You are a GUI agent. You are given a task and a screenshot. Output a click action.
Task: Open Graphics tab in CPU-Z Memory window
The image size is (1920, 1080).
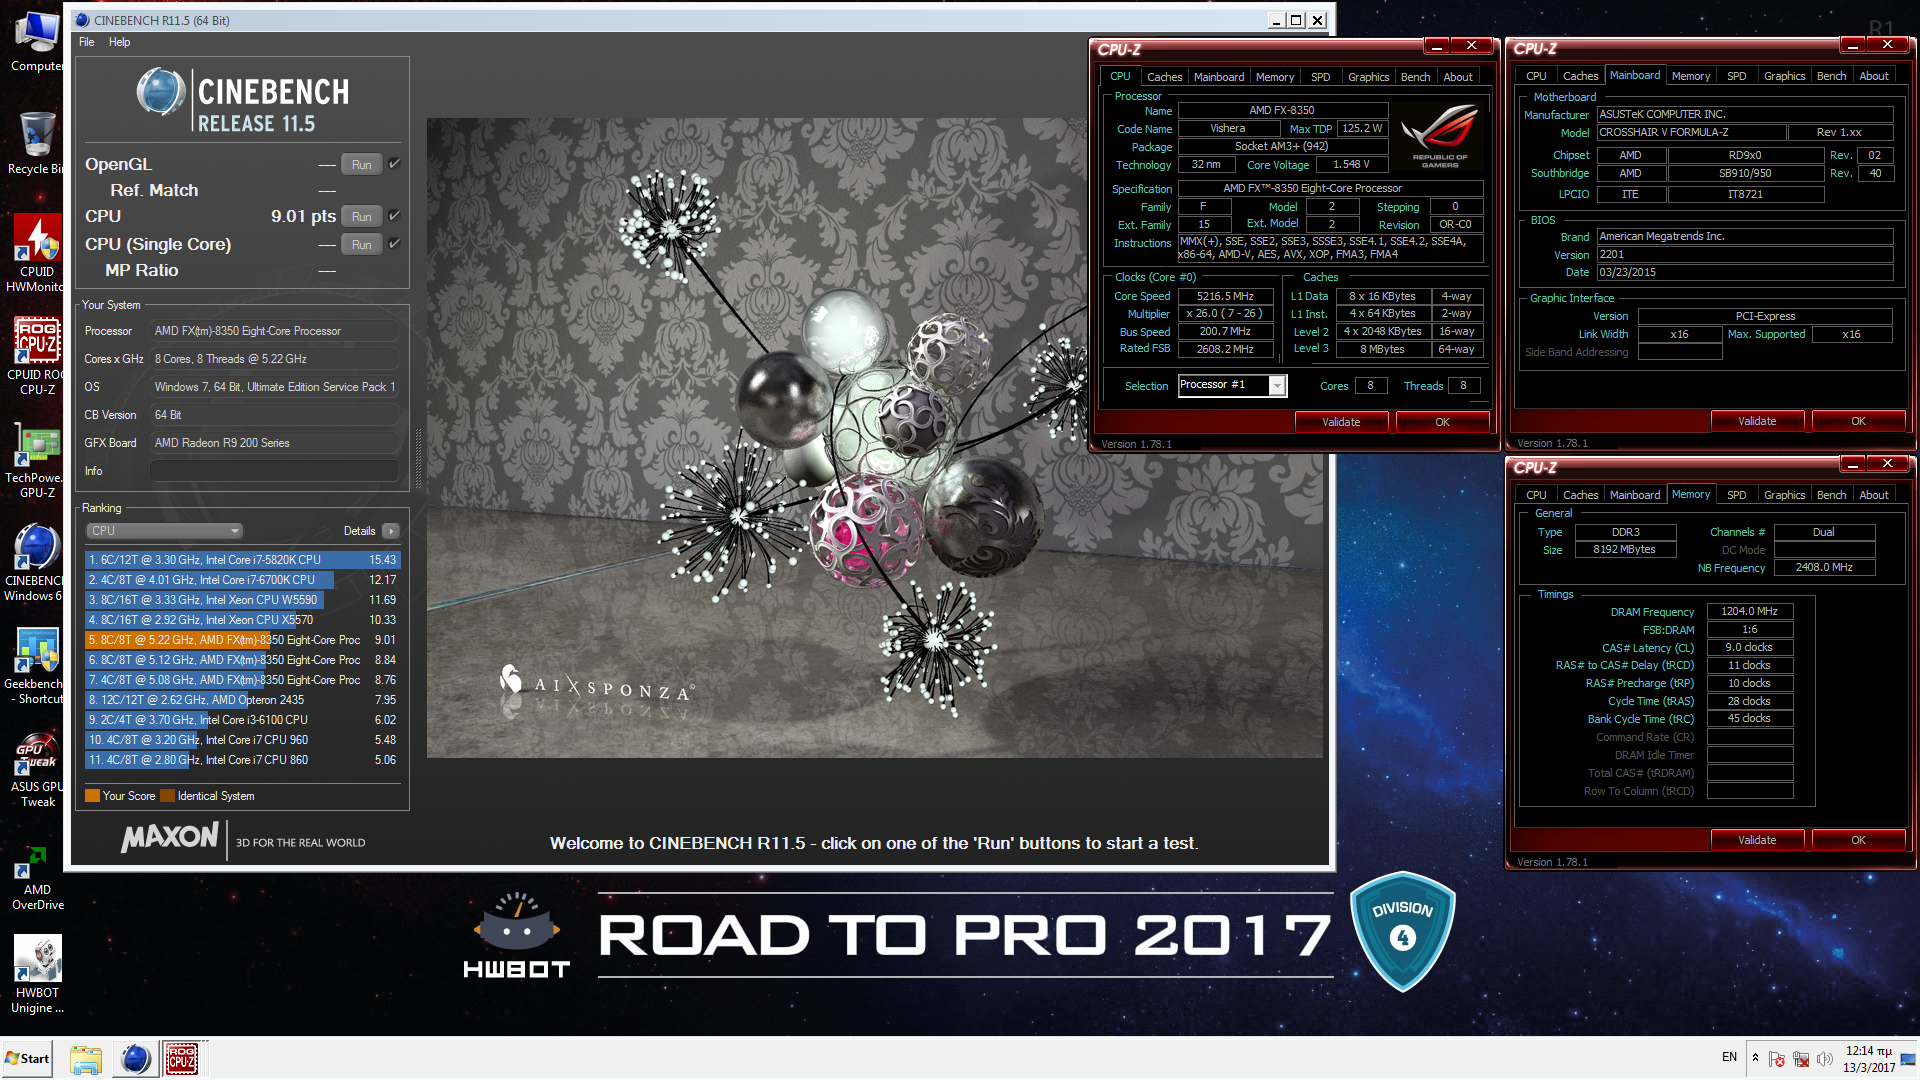click(1784, 495)
